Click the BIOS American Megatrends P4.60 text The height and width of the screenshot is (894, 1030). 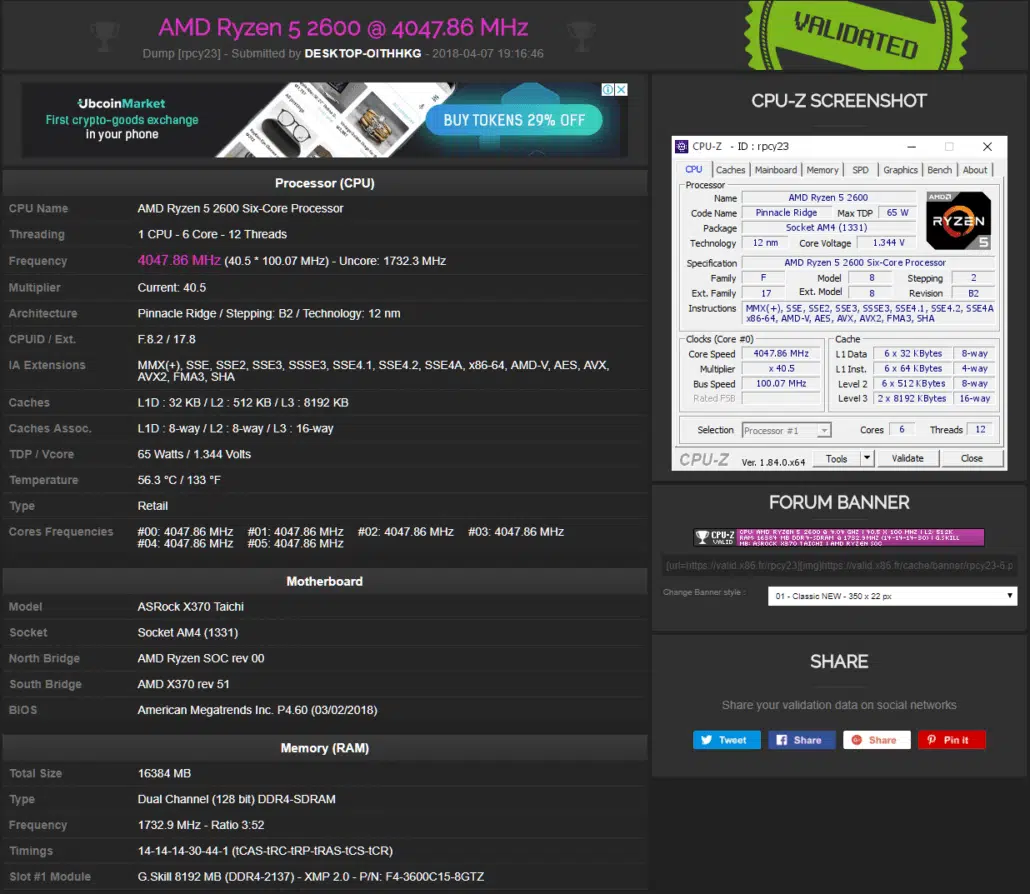coord(257,710)
